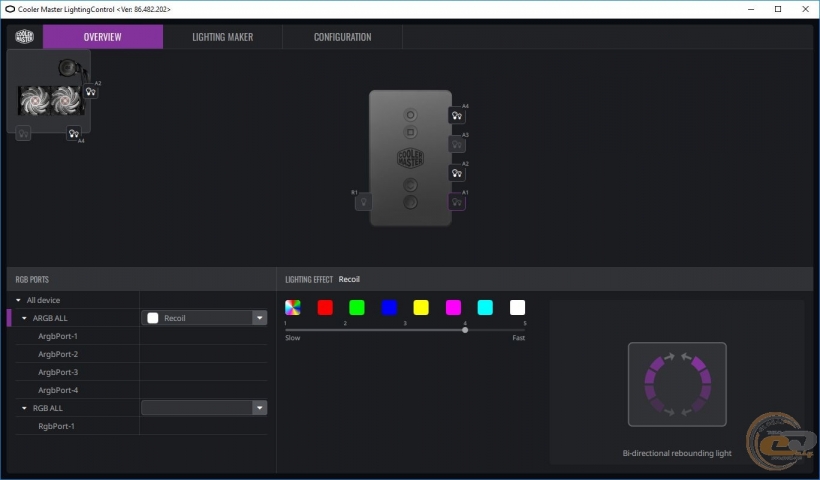
Task: Choose the white color swatch
Action: [x=517, y=307]
